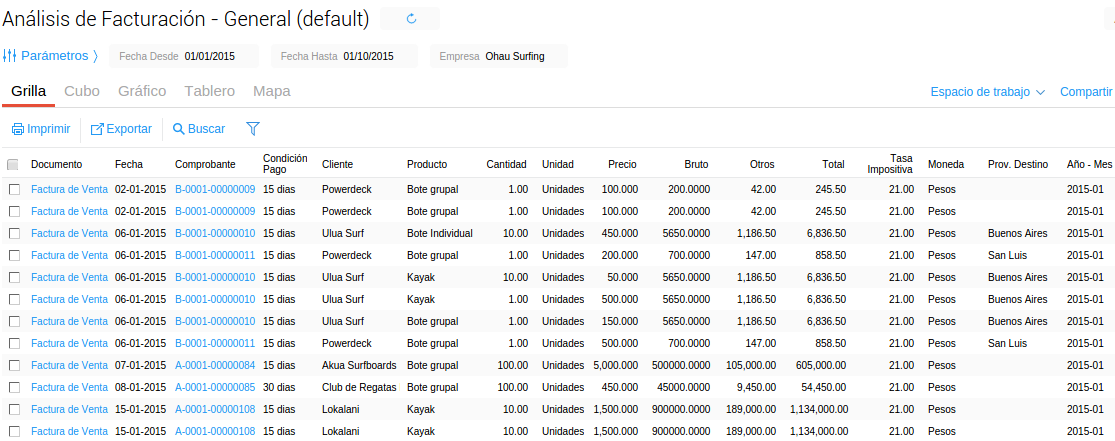The height and width of the screenshot is (441, 1115).
Task: Expand the Parámetros panel chevron
Action: [96, 56]
